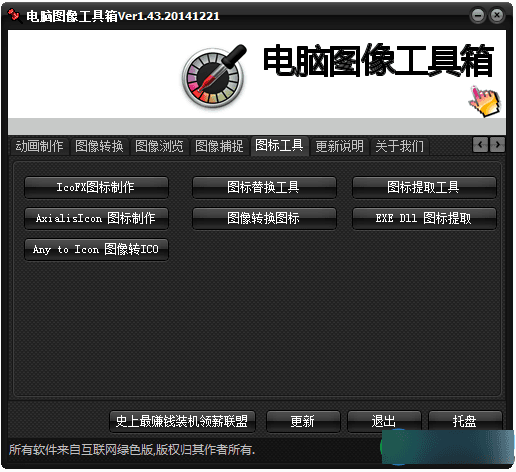Open 图像转换图标 tool
This screenshot has height=472, width=516.
[264, 218]
